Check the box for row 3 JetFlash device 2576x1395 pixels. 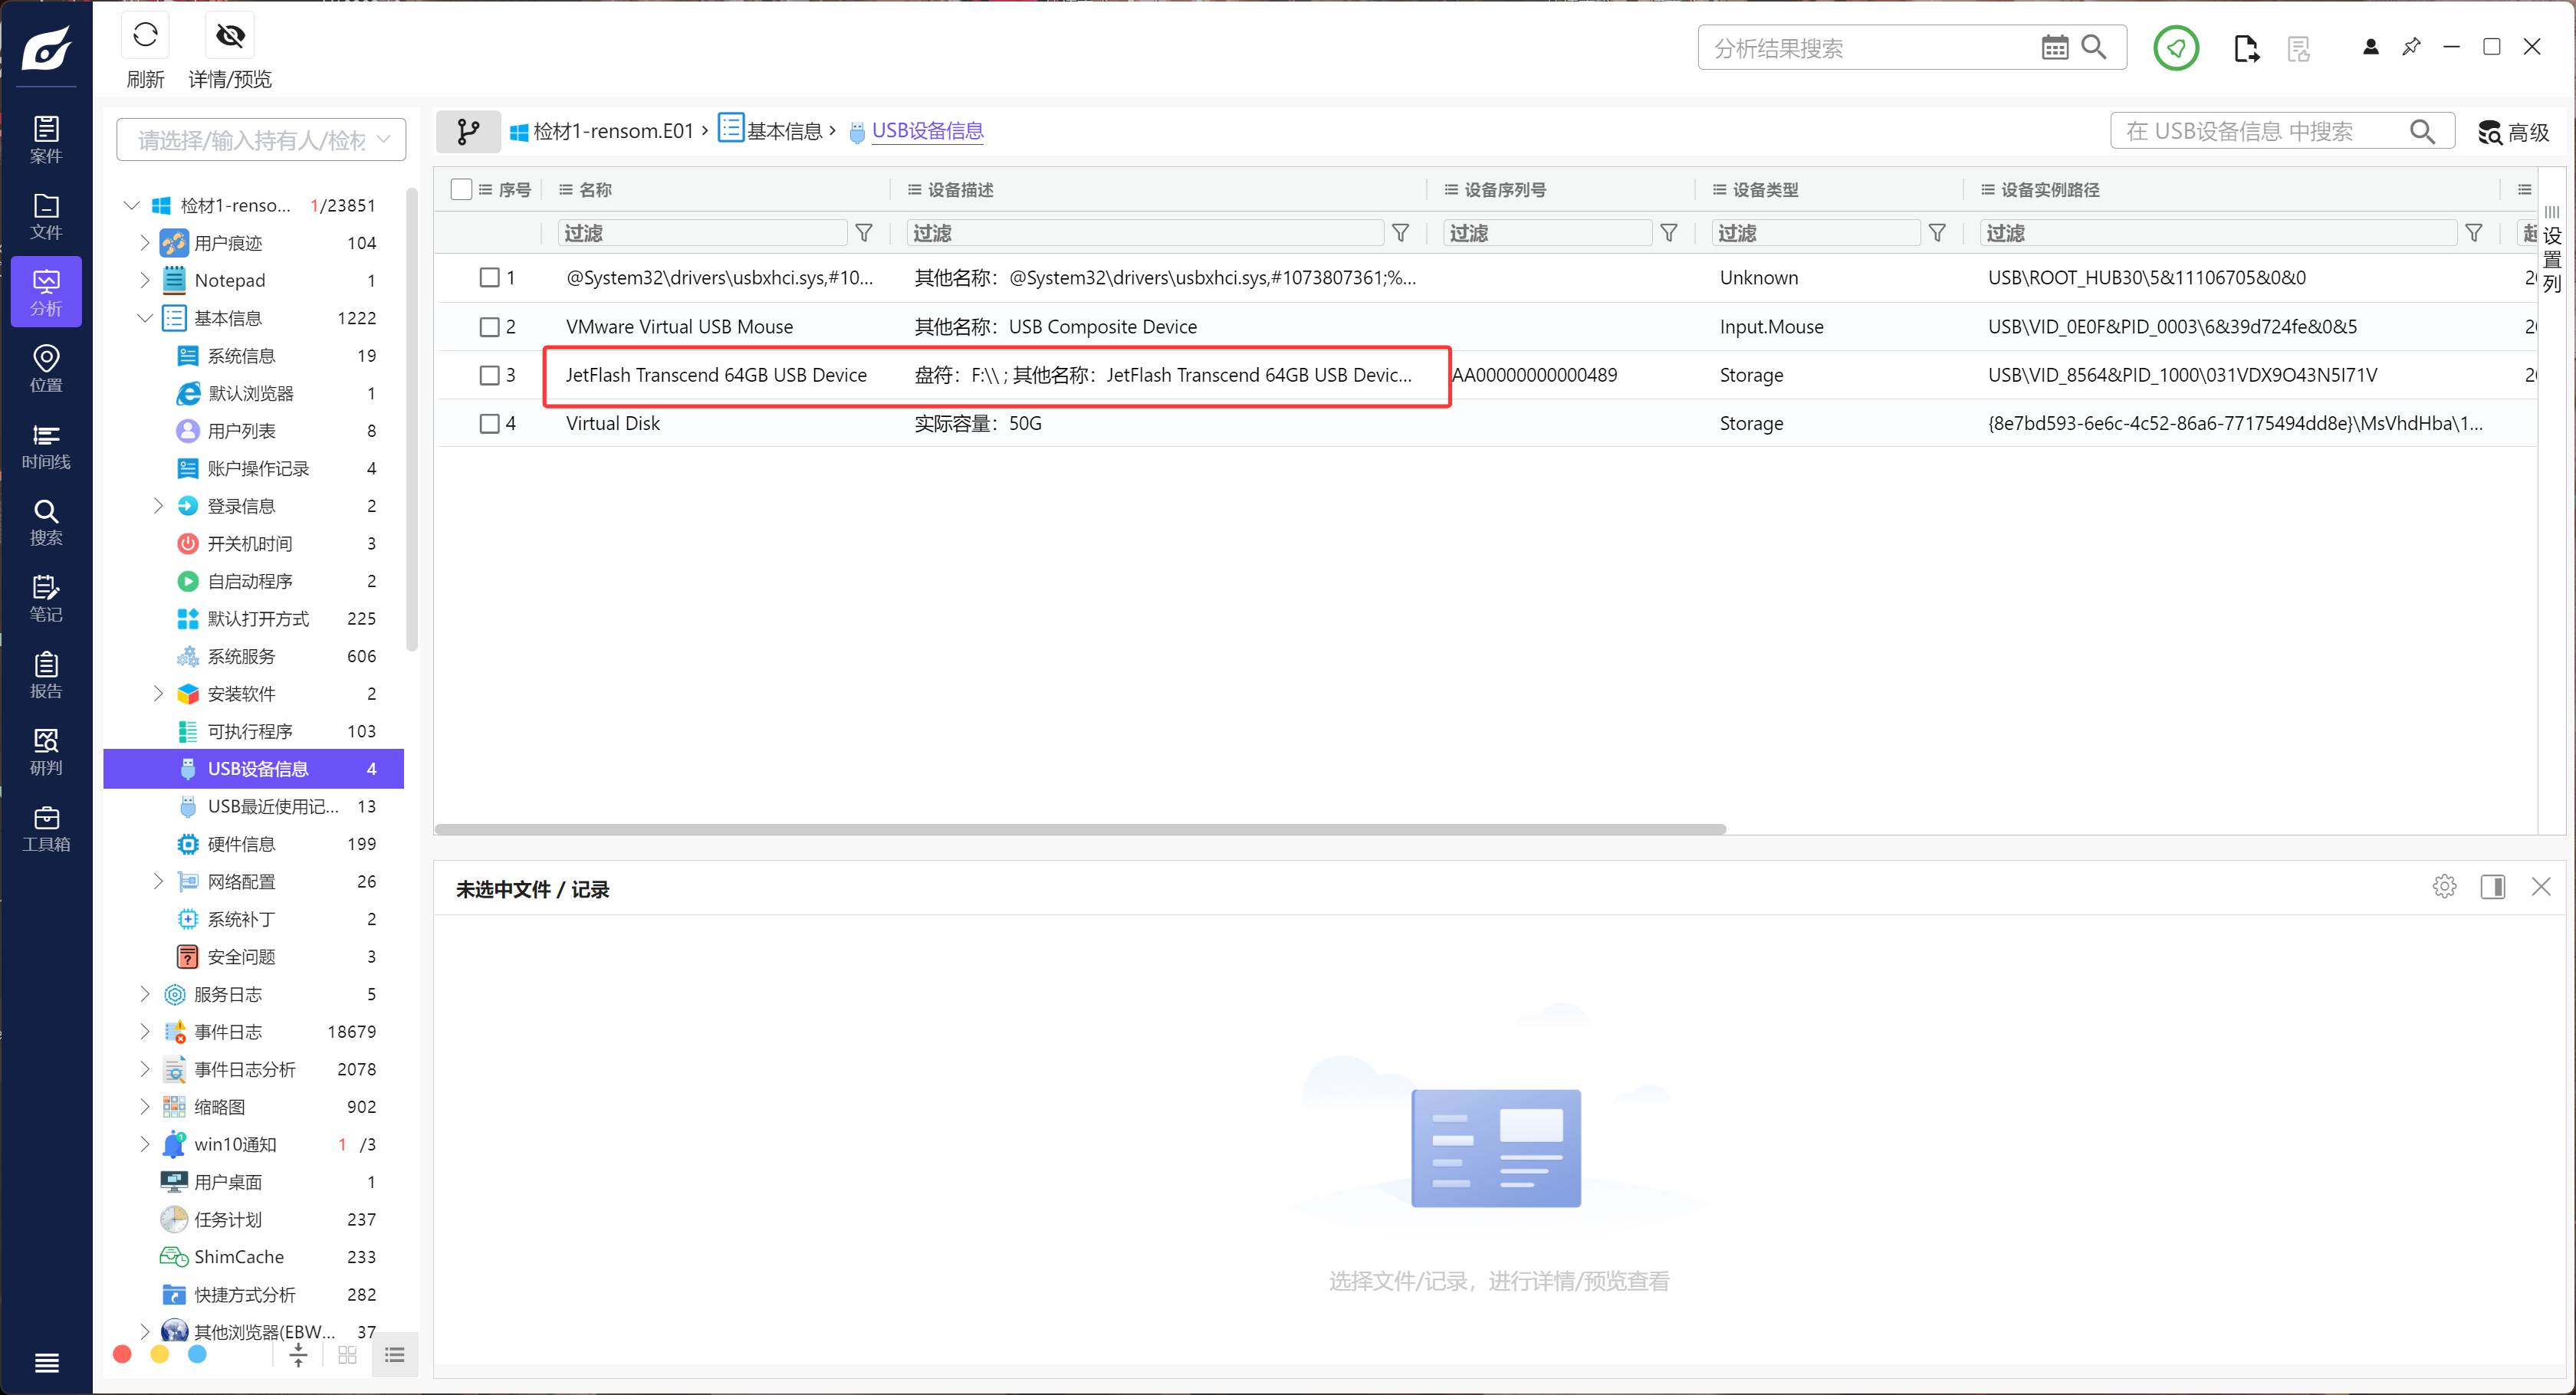pos(489,375)
